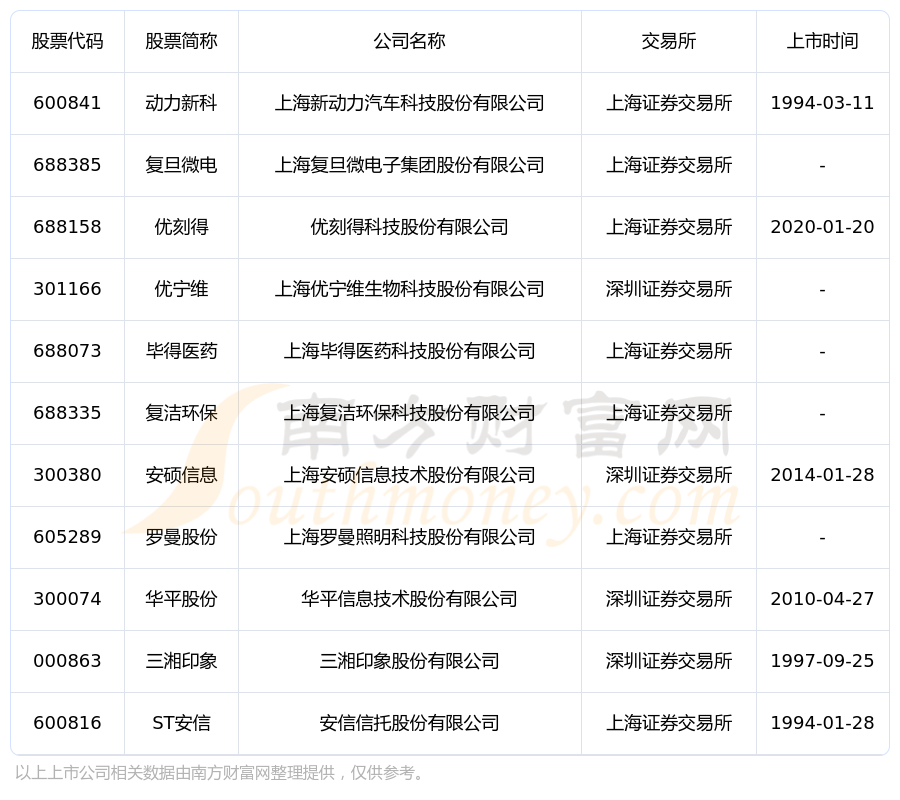Click the stock name 三湘印象
Screen dimensions: 900x800
(x=181, y=661)
